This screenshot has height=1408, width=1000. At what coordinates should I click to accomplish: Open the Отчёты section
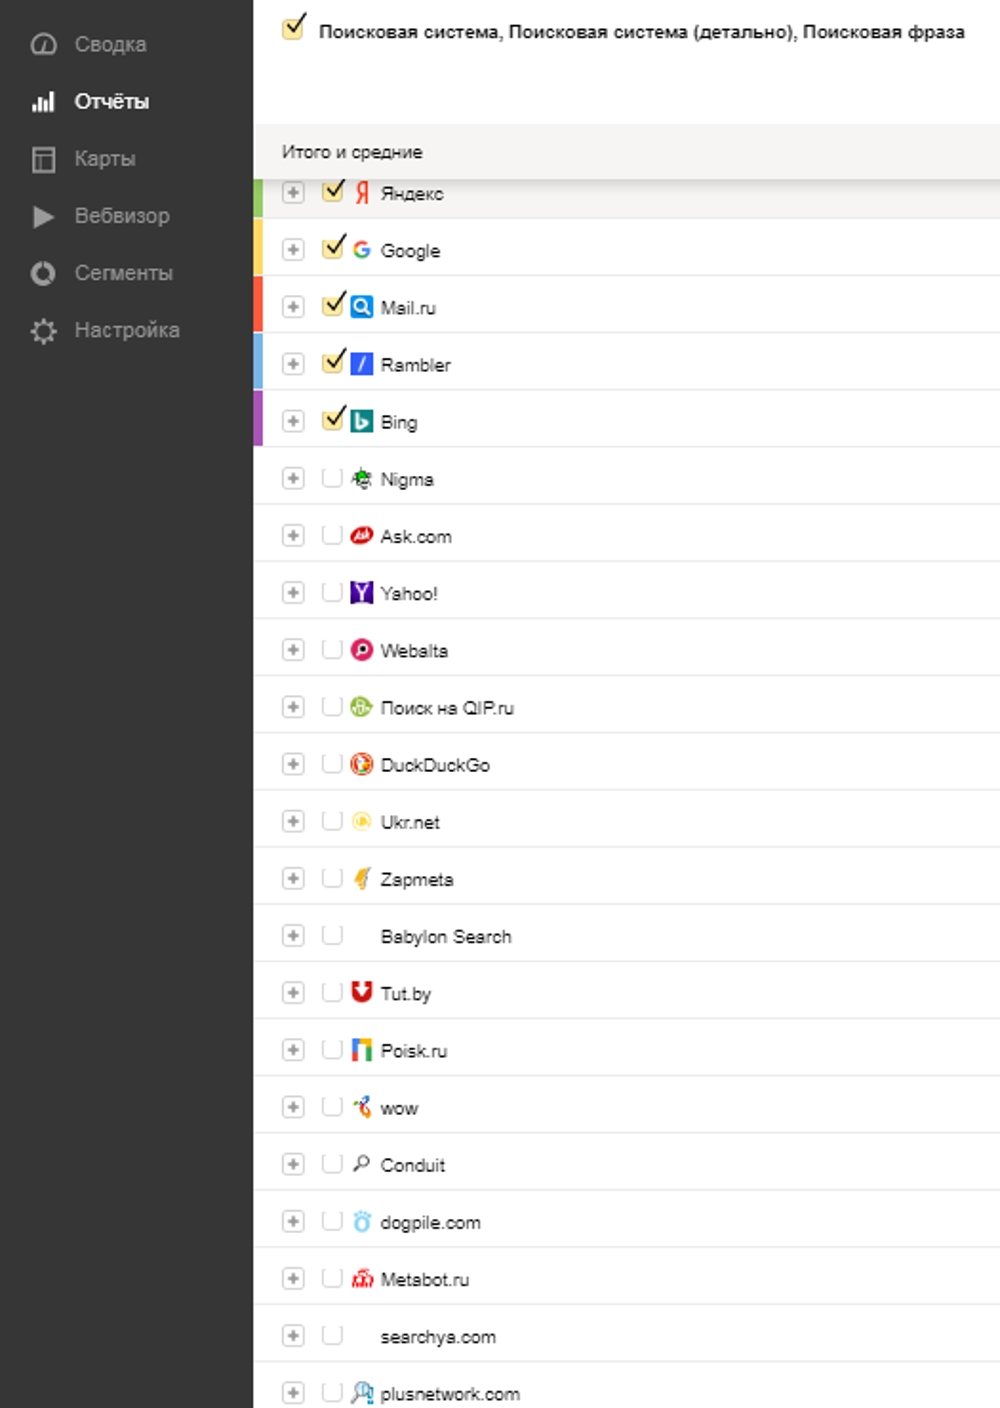pyautogui.click(x=112, y=101)
